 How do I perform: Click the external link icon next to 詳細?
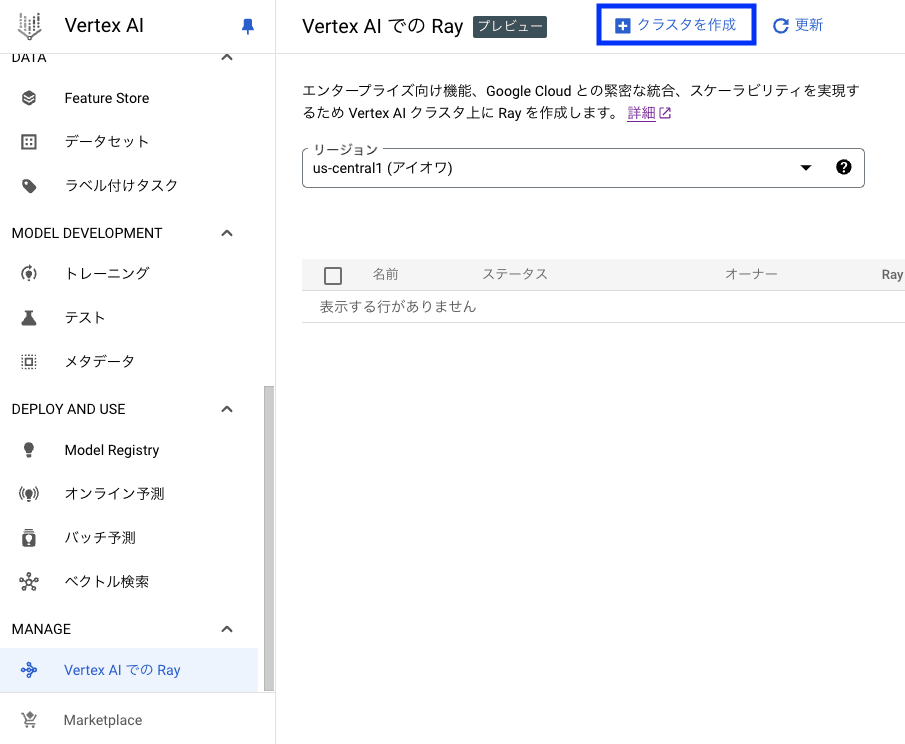tap(665, 113)
